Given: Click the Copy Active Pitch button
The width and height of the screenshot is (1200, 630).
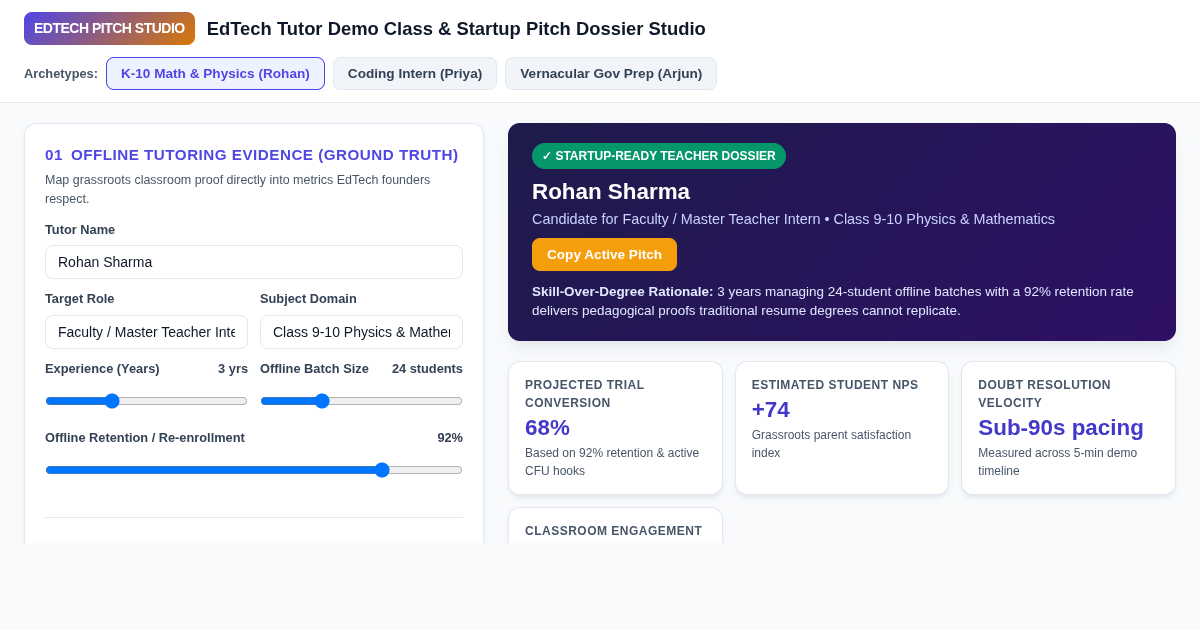Looking at the screenshot, I should click(x=604, y=254).
